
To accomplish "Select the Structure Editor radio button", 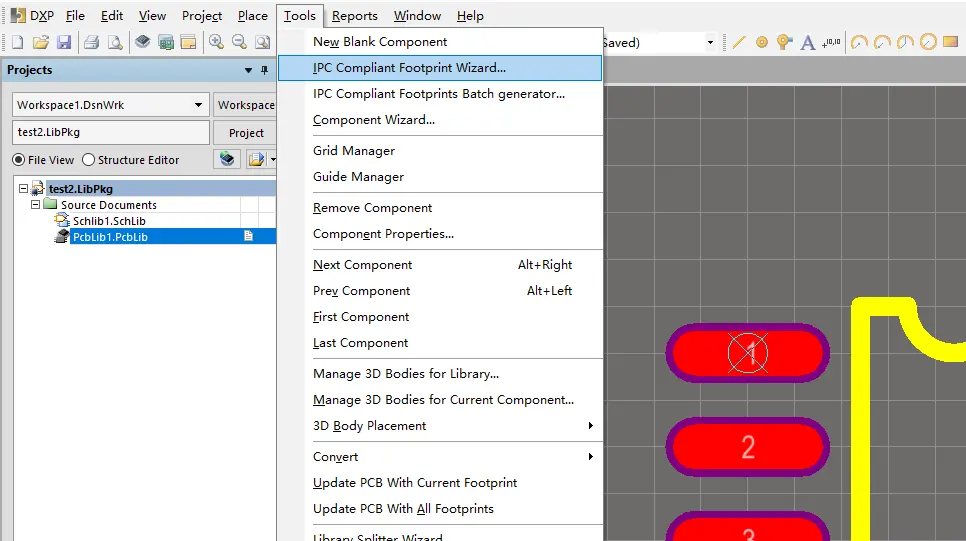I will pos(89,160).
